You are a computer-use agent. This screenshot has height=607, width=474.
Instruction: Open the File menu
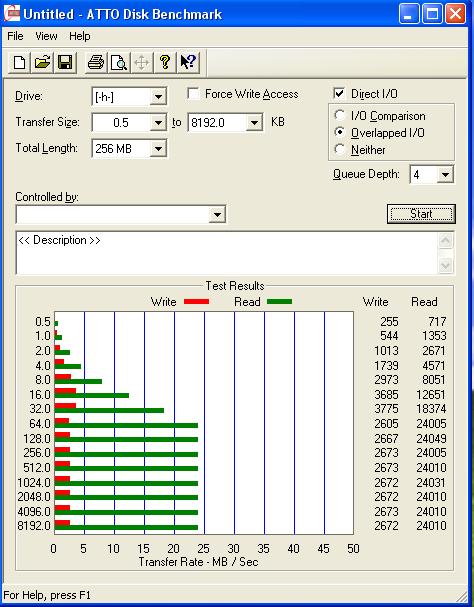[x=15, y=36]
